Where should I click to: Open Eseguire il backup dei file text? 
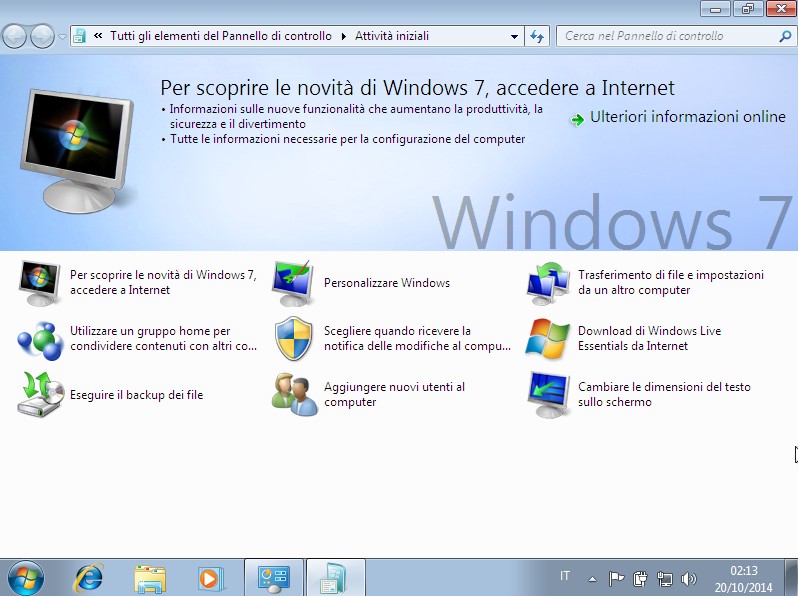(136, 395)
